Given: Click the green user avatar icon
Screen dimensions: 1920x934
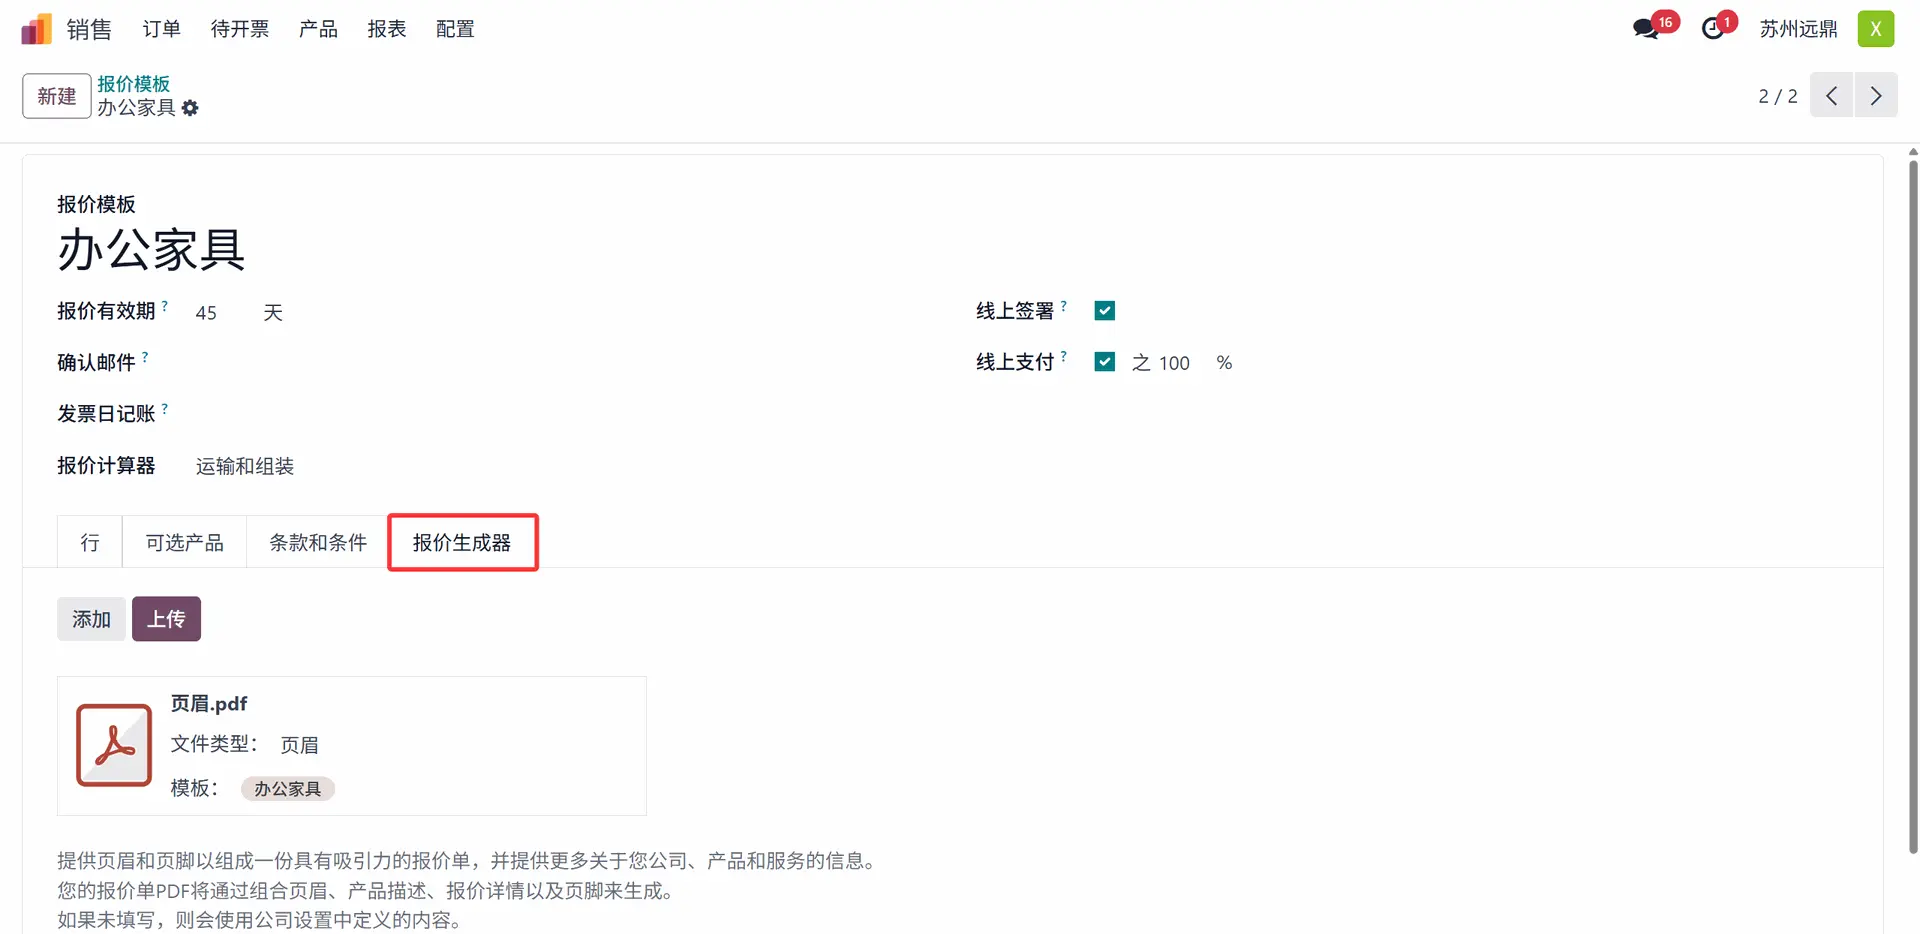Looking at the screenshot, I should pyautogui.click(x=1875, y=29).
